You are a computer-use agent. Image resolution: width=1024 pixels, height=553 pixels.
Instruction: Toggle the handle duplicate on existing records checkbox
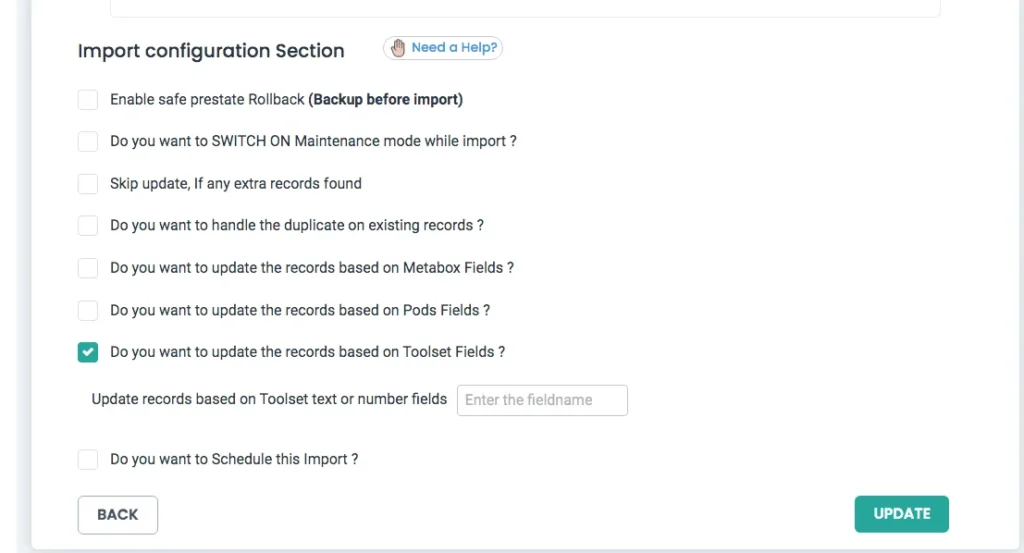tap(88, 226)
